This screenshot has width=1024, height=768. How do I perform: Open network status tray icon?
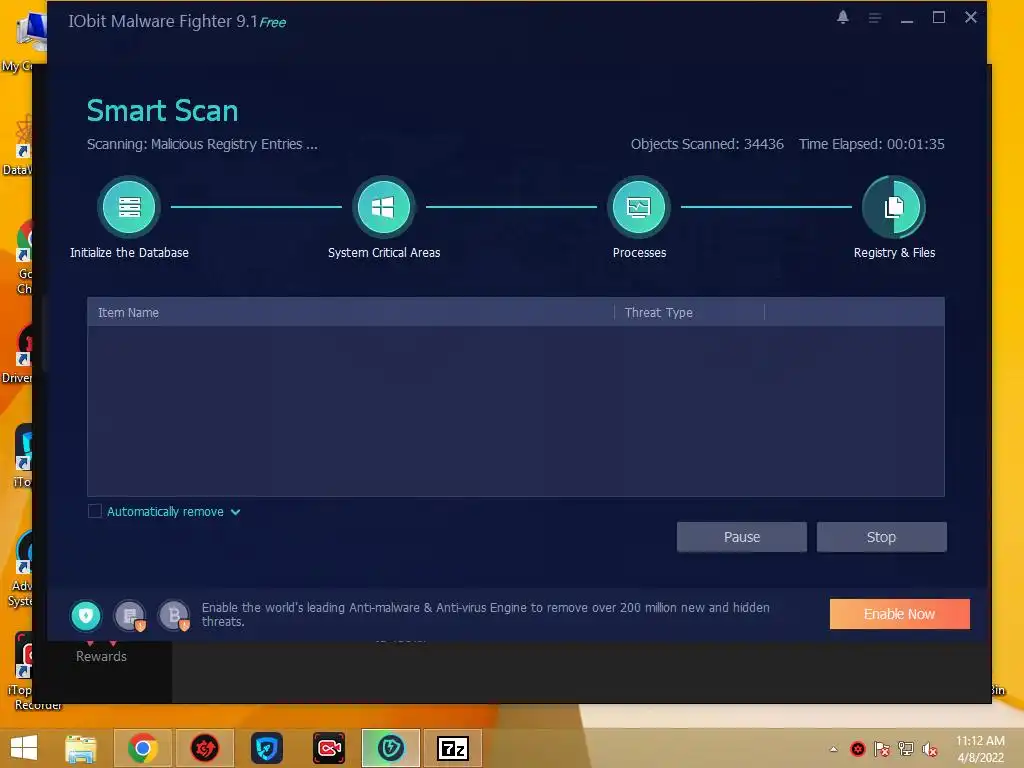click(x=906, y=749)
